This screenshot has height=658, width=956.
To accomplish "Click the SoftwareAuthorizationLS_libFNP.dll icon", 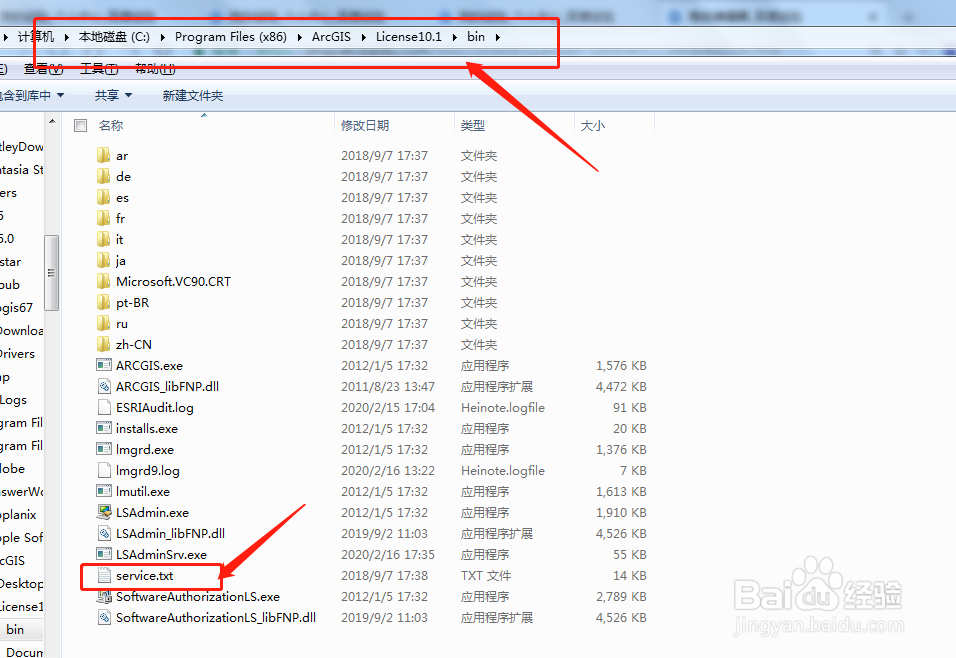I will tap(104, 617).
